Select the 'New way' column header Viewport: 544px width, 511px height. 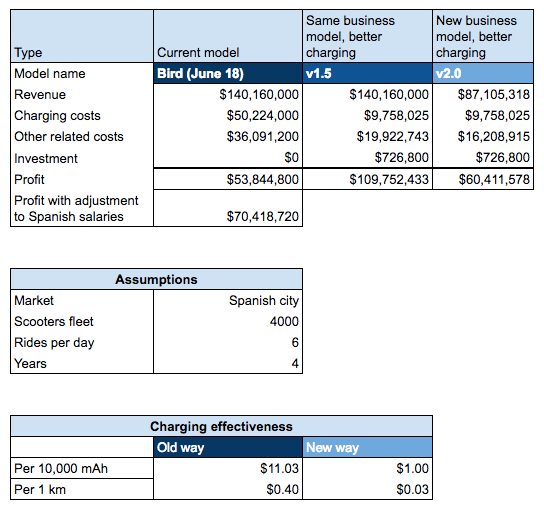point(367,448)
